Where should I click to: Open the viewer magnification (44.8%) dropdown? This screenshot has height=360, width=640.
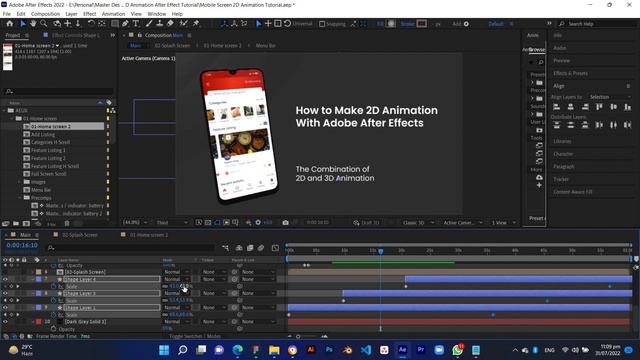coord(136,222)
